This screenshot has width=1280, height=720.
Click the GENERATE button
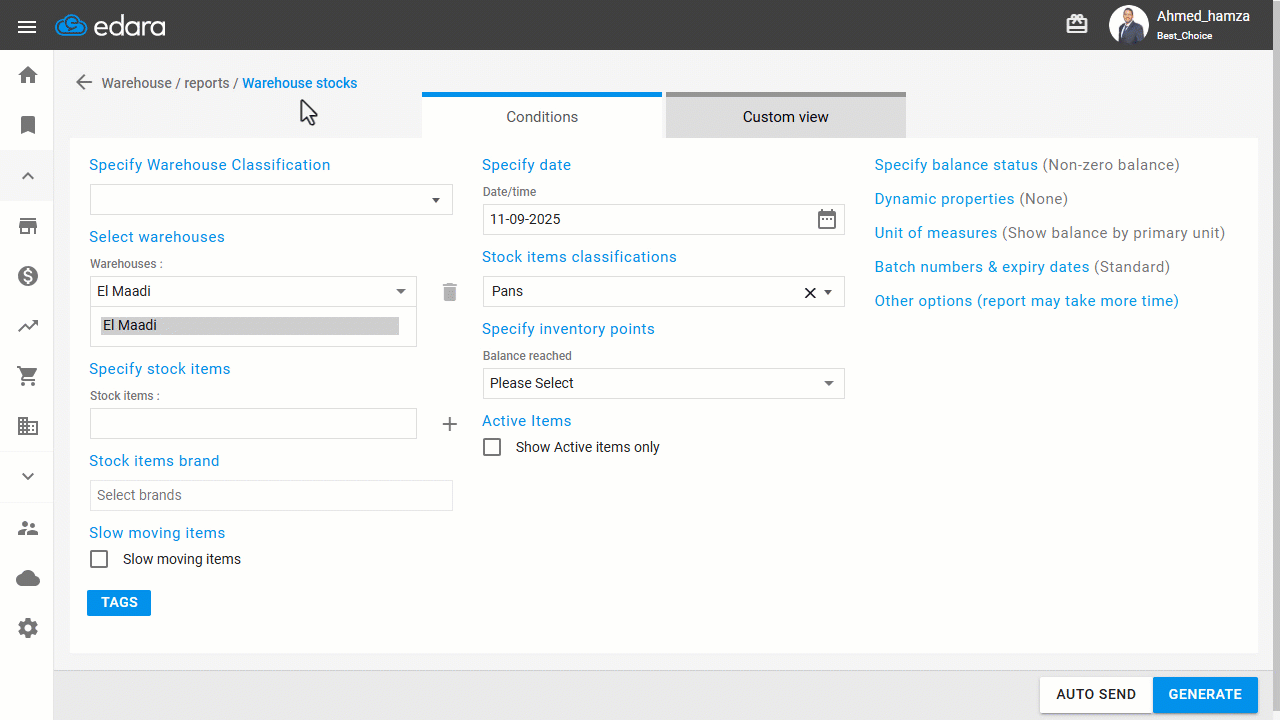(x=1205, y=694)
